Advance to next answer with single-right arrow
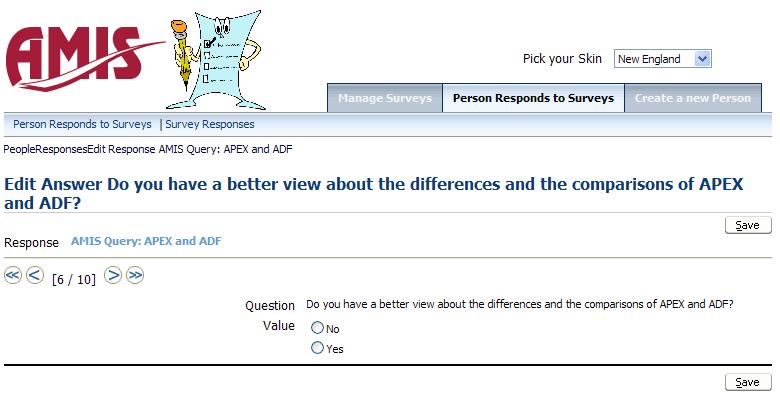This screenshot has width=780, height=400. [113, 276]
